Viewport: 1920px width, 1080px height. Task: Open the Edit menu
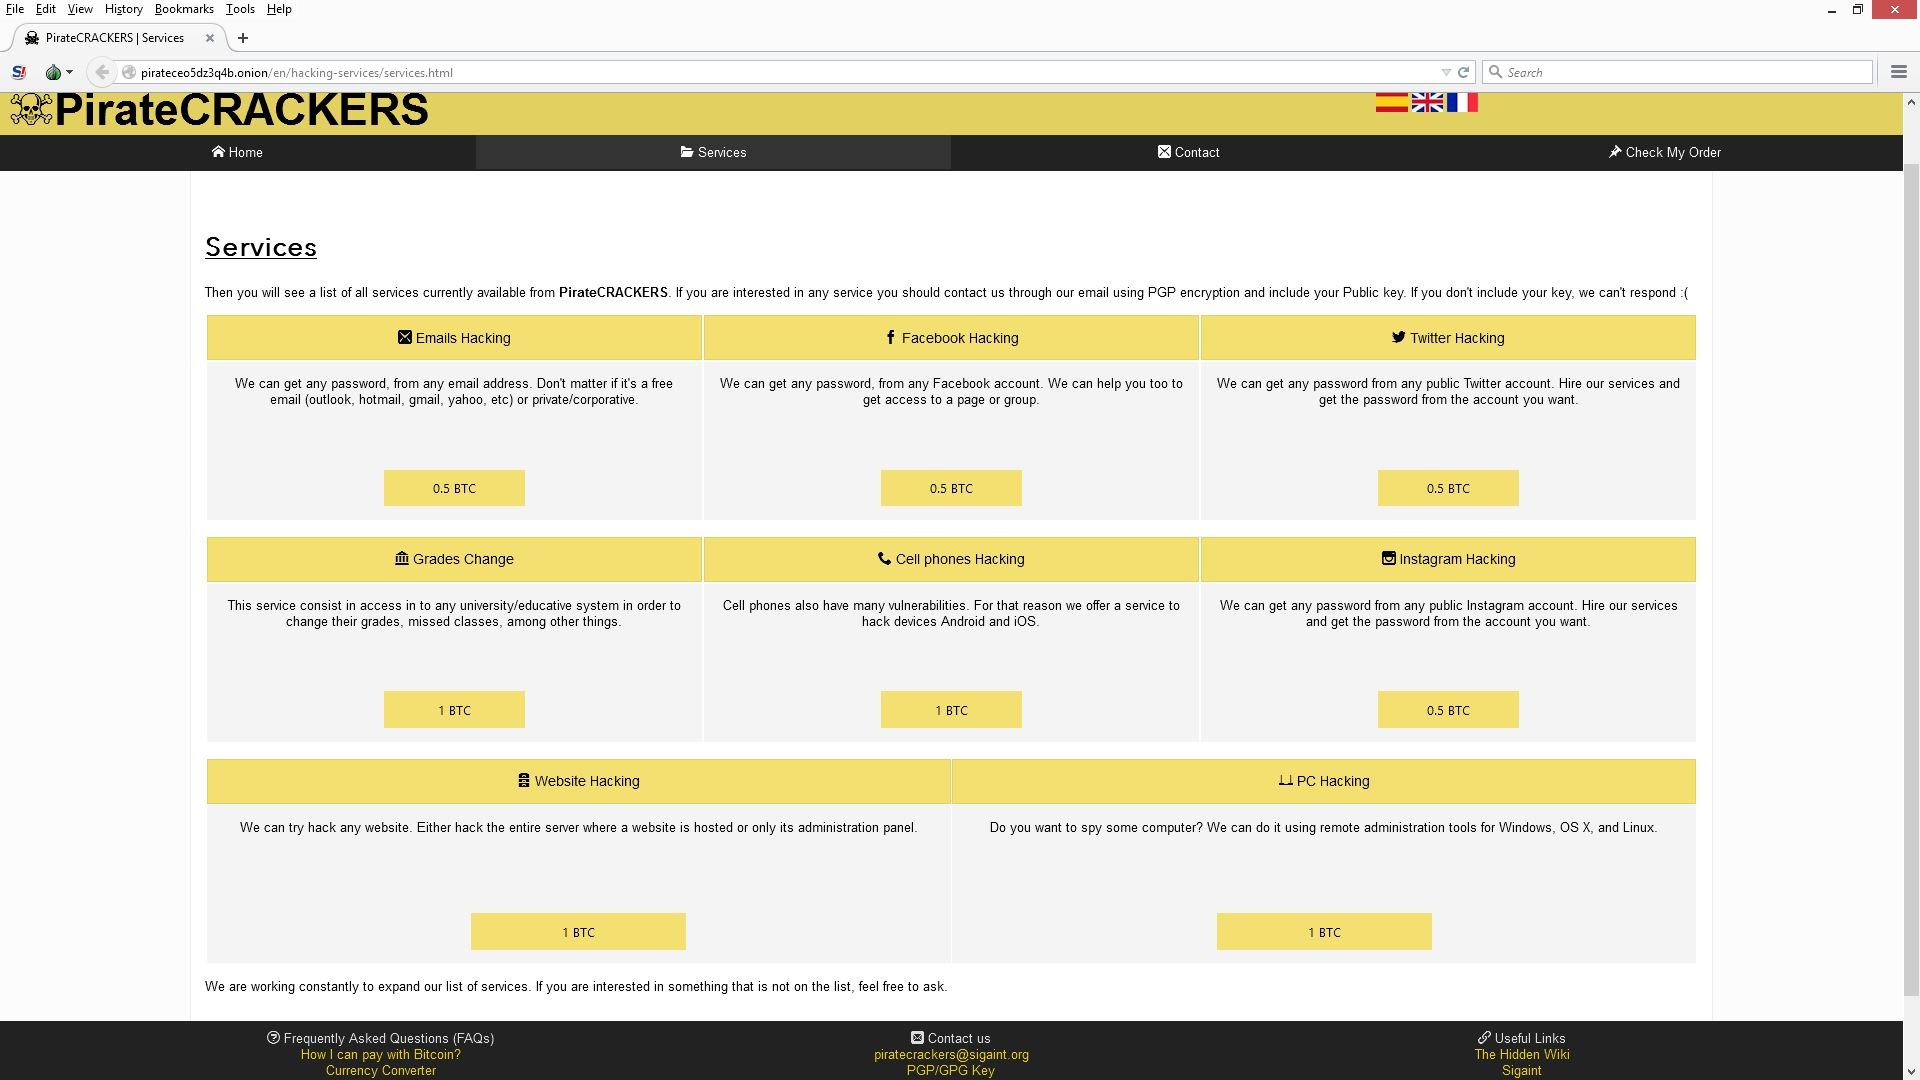(46, 9)
